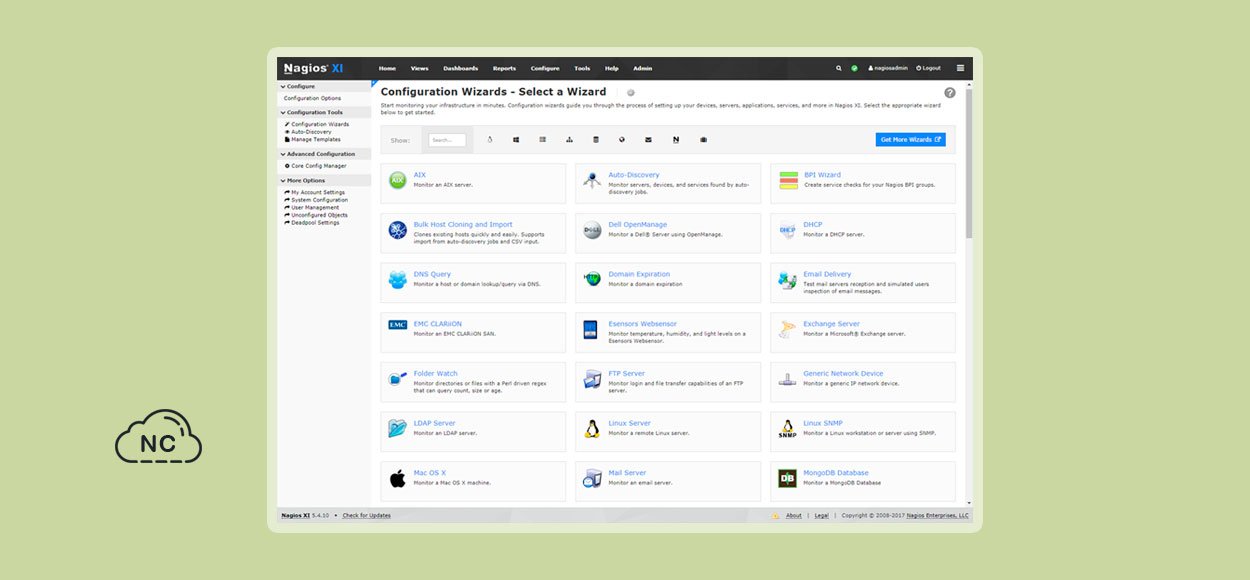Click the AIX wizard green icon
Viewport: 1250px width, 580px height.
coord(397,181)
